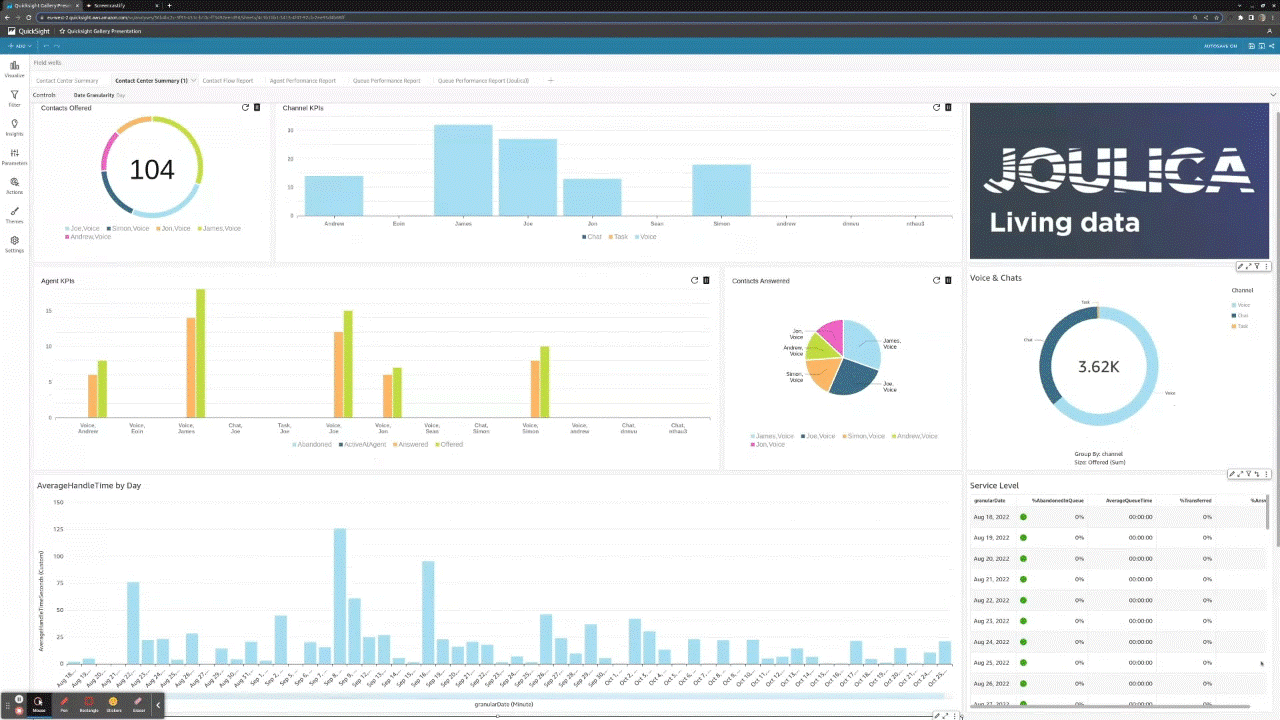This screenshot has height=720, width=1280.
Task: Switch to the Queue Performance Report (Joulica) tab
Action: [483, 80]
